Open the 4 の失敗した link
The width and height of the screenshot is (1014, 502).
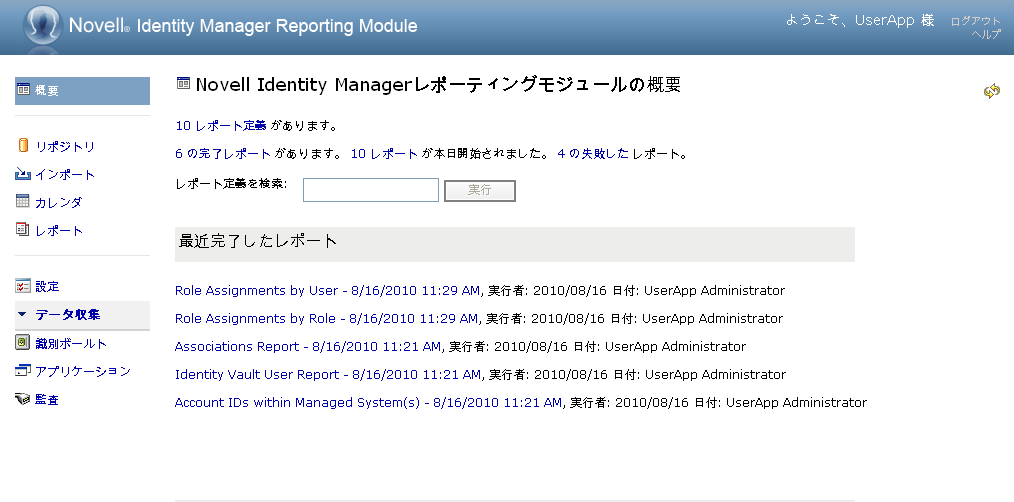[x=593, y=154]
